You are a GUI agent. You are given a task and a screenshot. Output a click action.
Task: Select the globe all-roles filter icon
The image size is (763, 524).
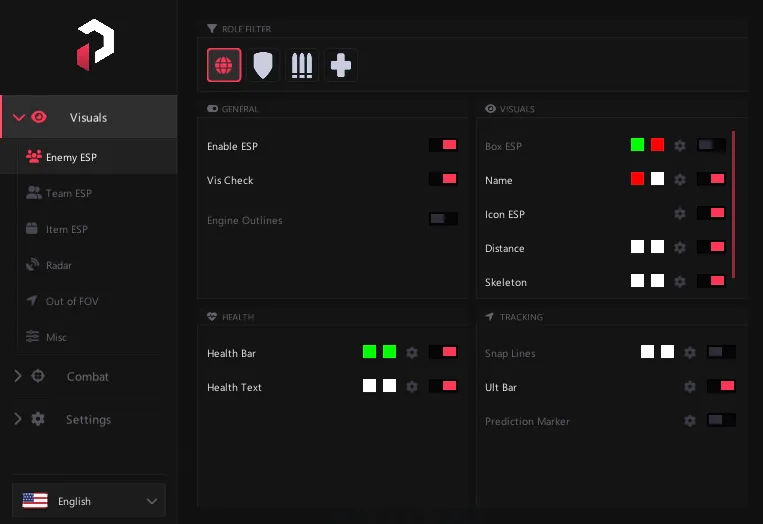[224, 65]
